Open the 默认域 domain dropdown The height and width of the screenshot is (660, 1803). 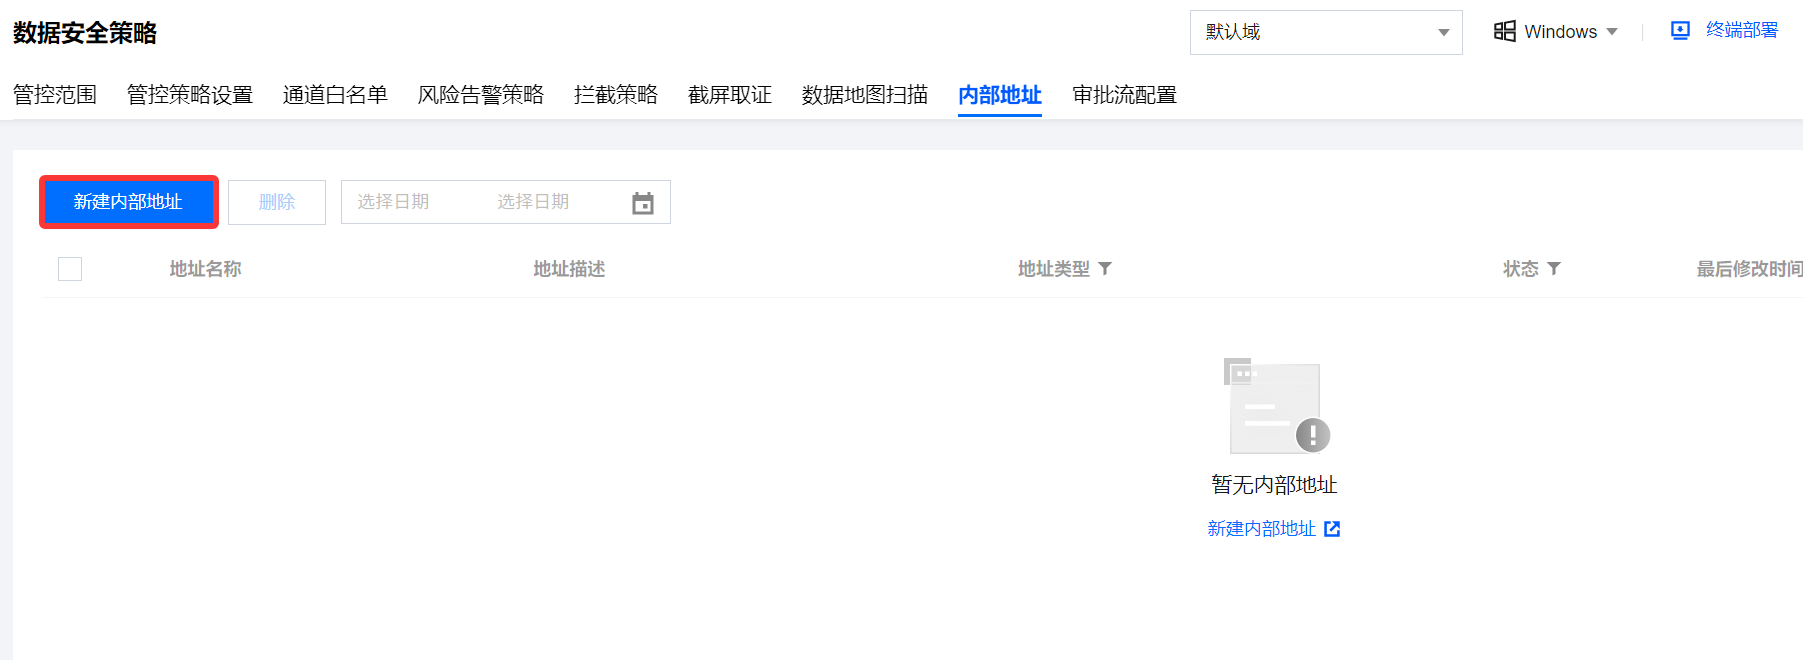tap(1326, 33)
